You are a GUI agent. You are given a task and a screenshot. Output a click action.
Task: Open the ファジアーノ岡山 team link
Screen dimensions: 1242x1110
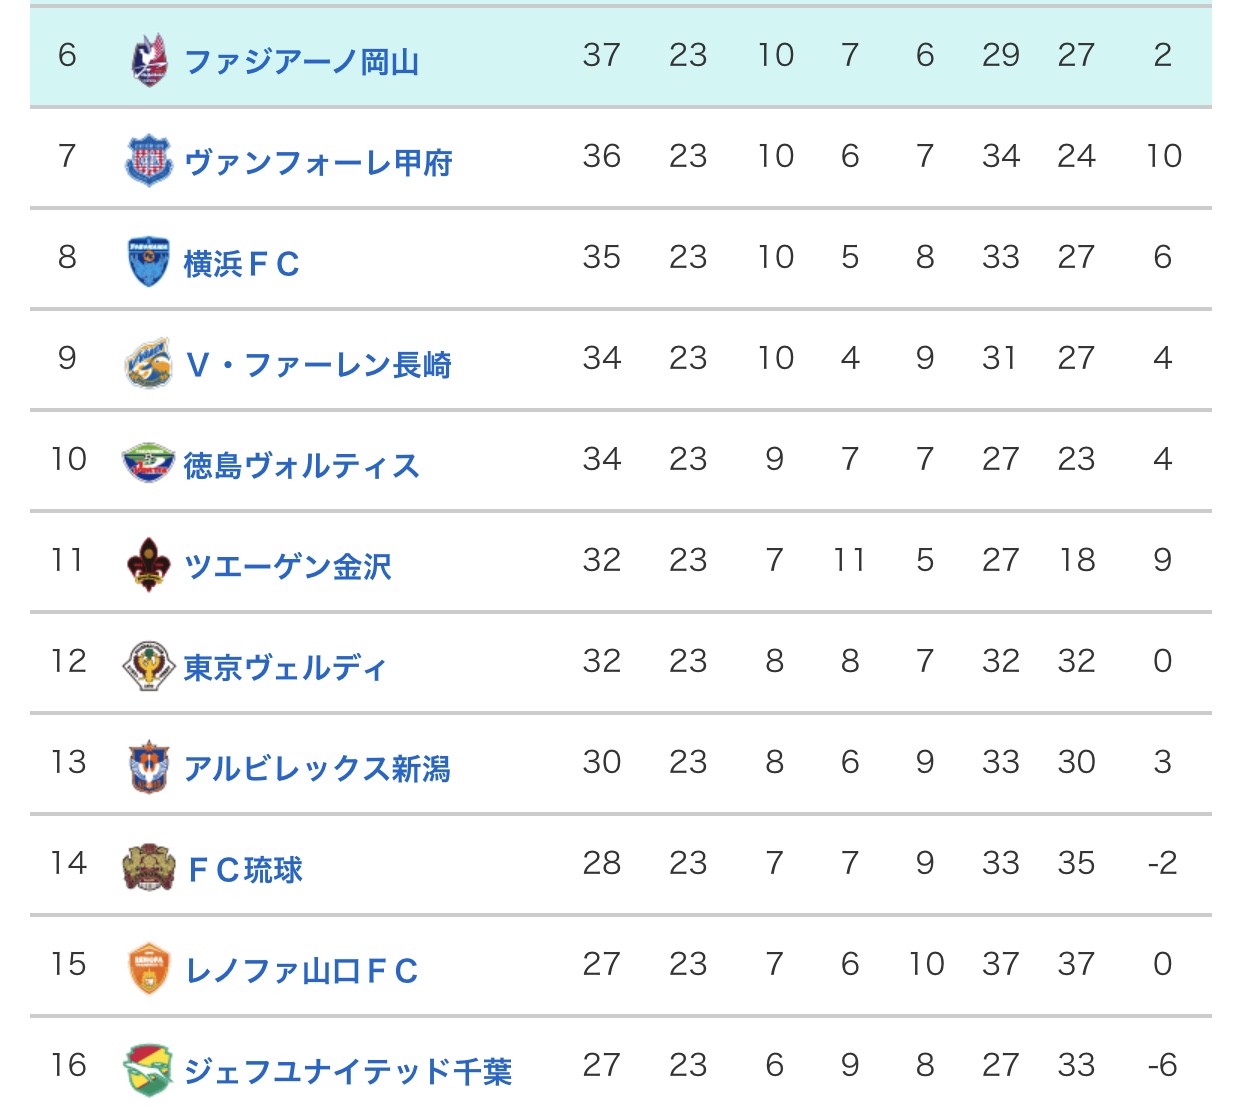pyautogui.click(x=301, y=62)
